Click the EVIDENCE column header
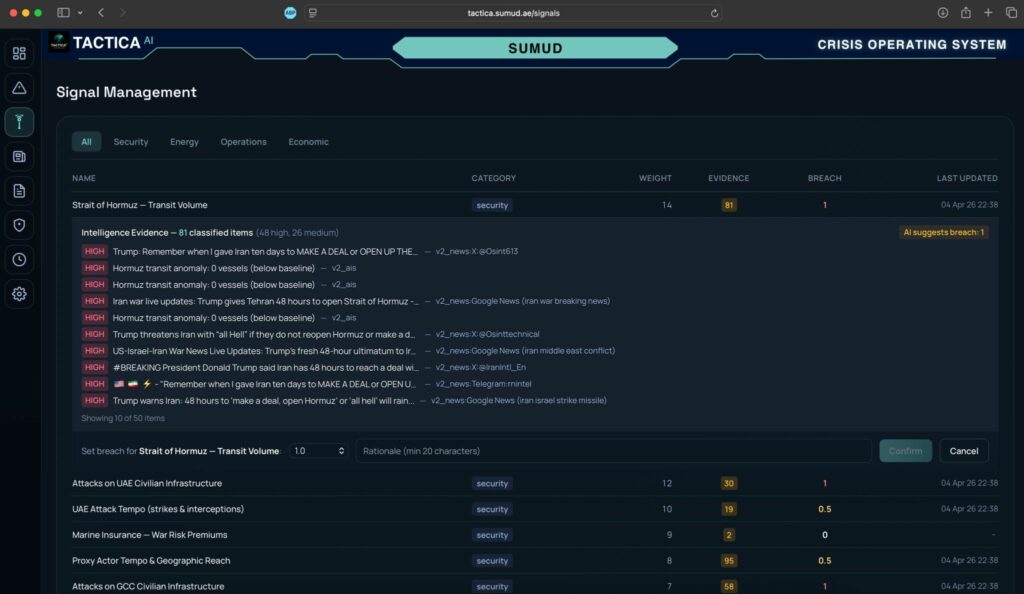Image resolution: width=1024 pixels, height=594 pixels. [729, 178]
